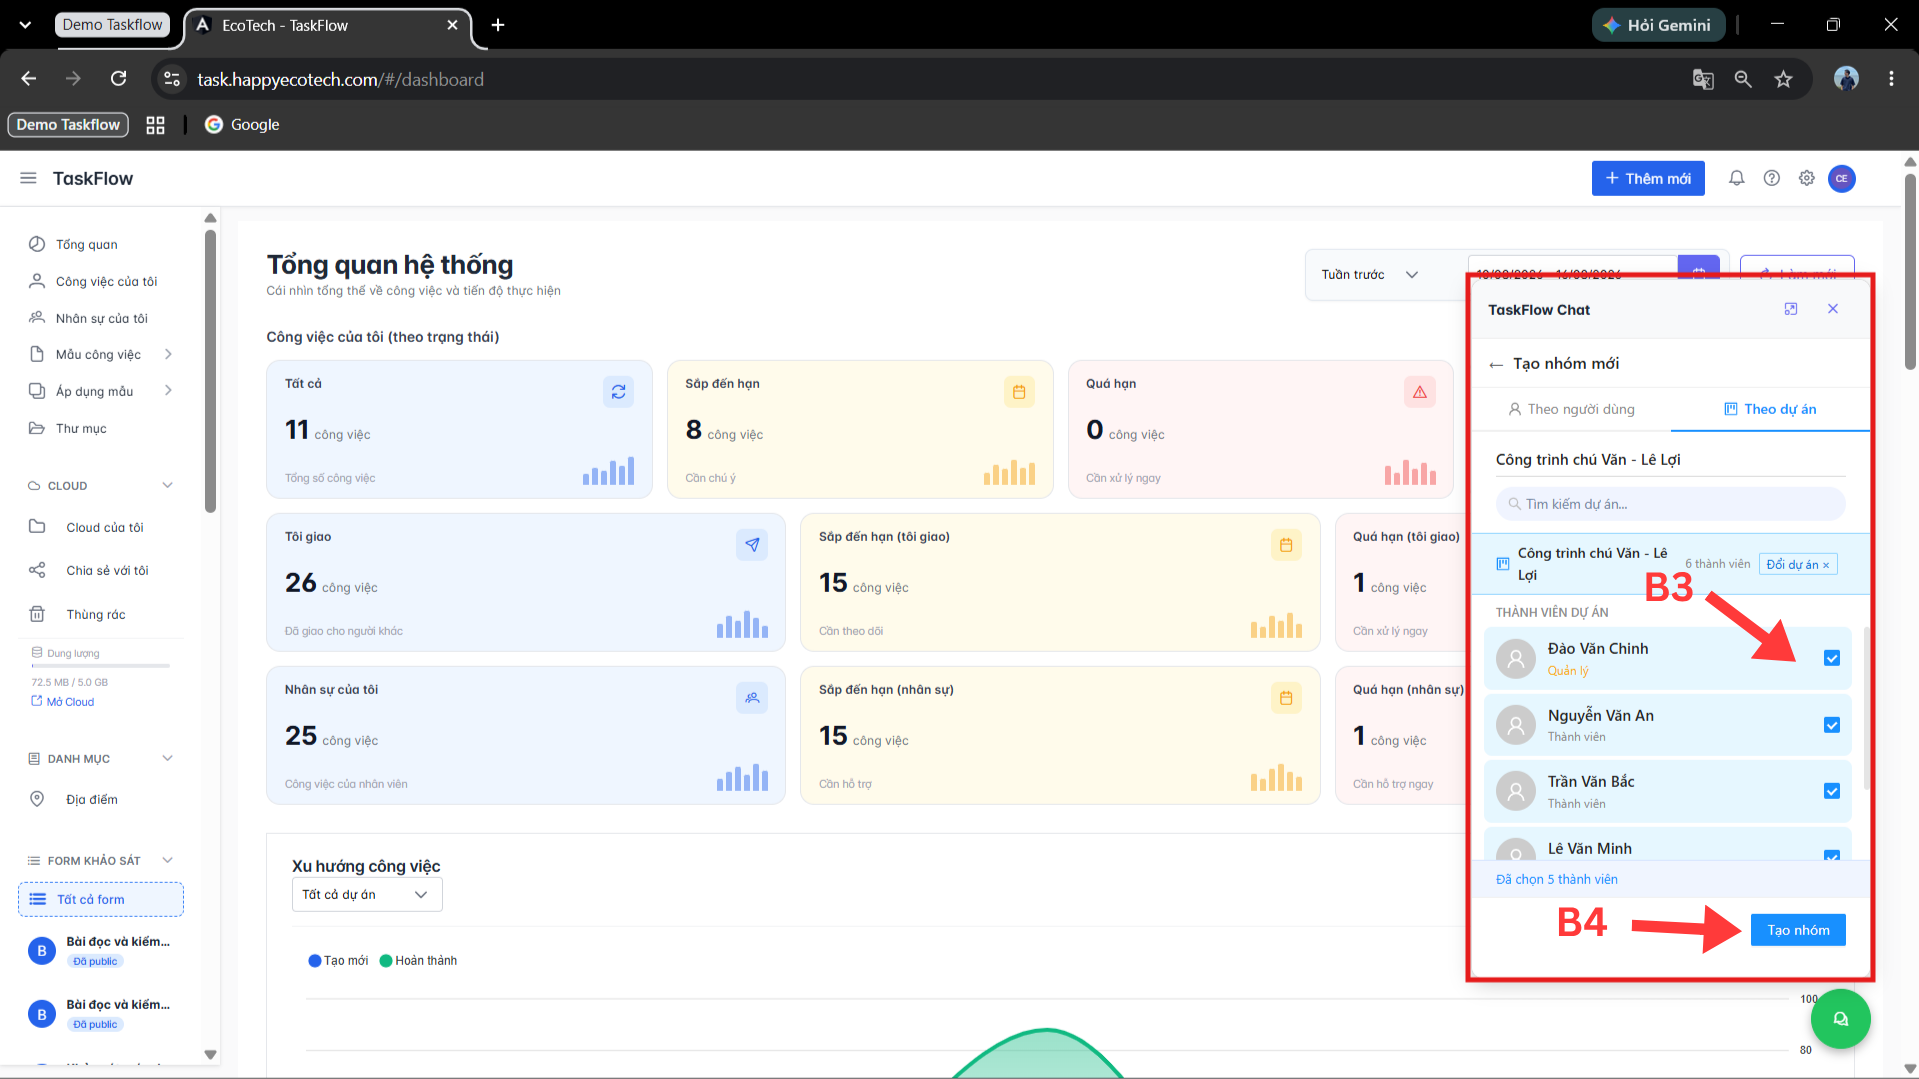Open Tổng quan in sidebar
This screenshot has width=1919, height=1079.
tap(86, 244)
